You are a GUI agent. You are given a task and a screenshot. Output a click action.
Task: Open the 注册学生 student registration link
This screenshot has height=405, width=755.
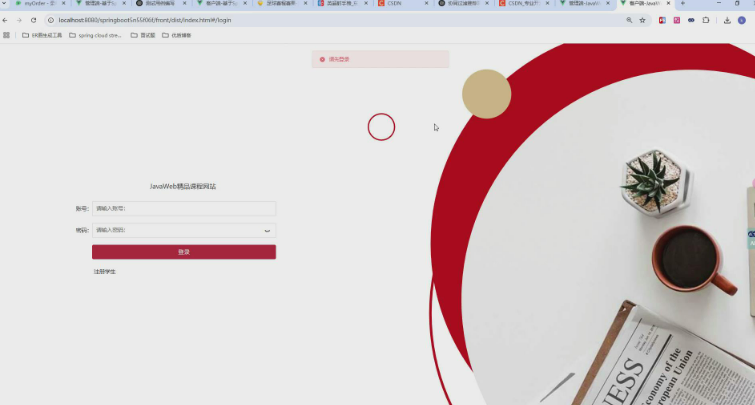pyautogui.click(x=104, y=272)
